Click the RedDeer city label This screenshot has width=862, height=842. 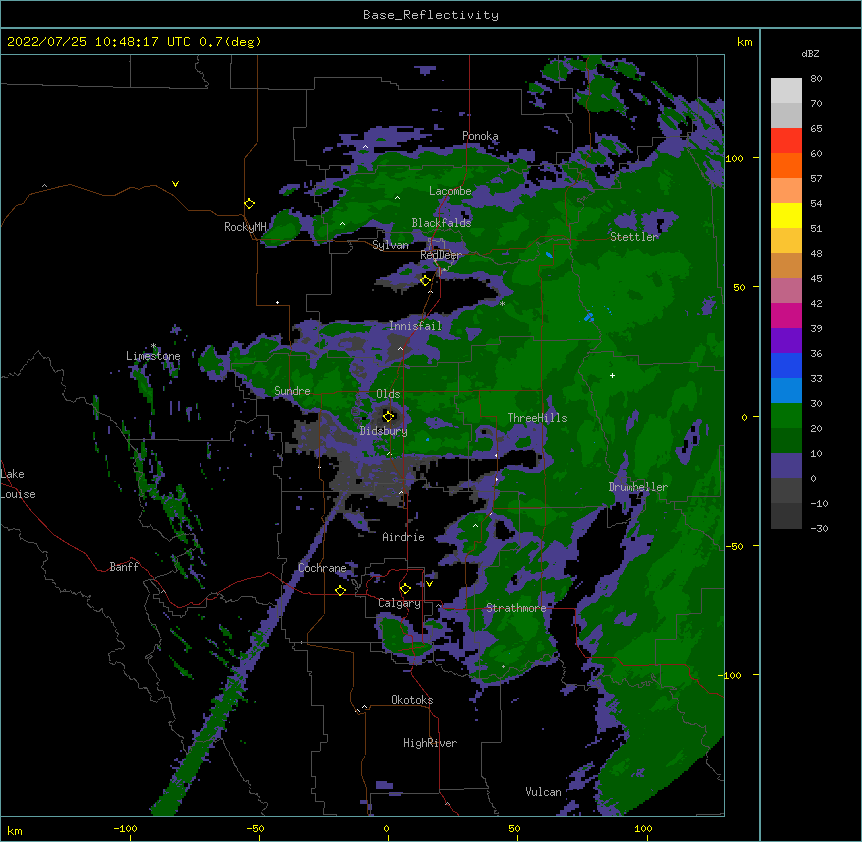tap(441, 255)
